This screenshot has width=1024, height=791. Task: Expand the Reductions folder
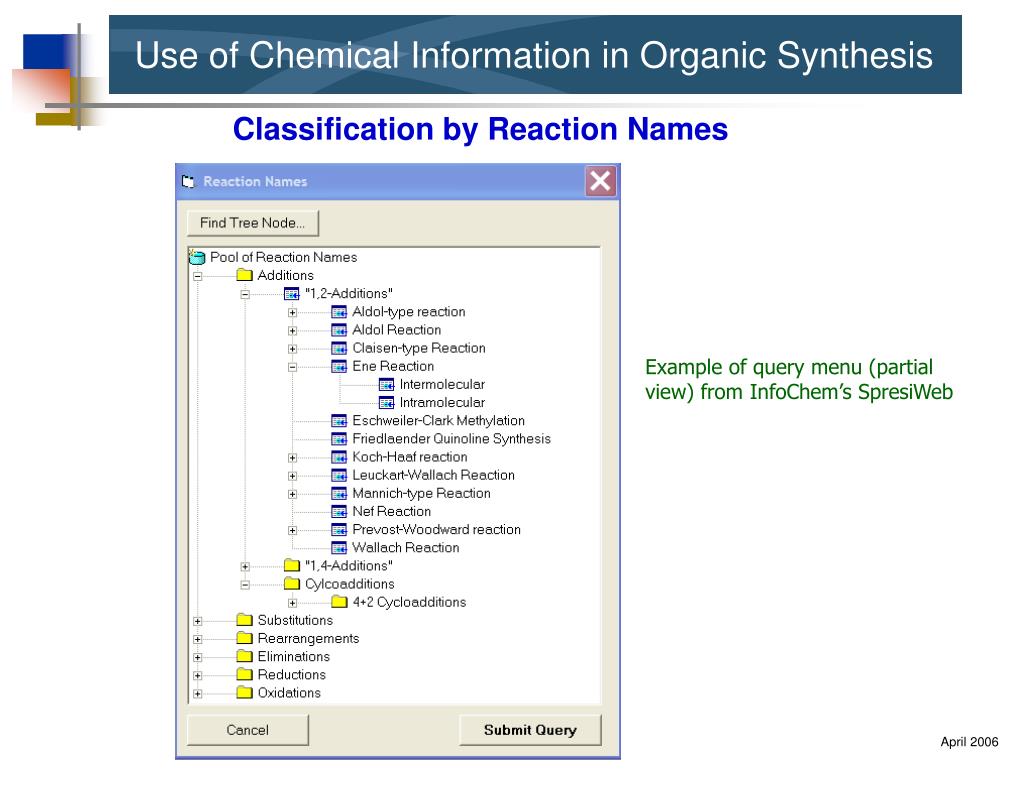[198, 675]
